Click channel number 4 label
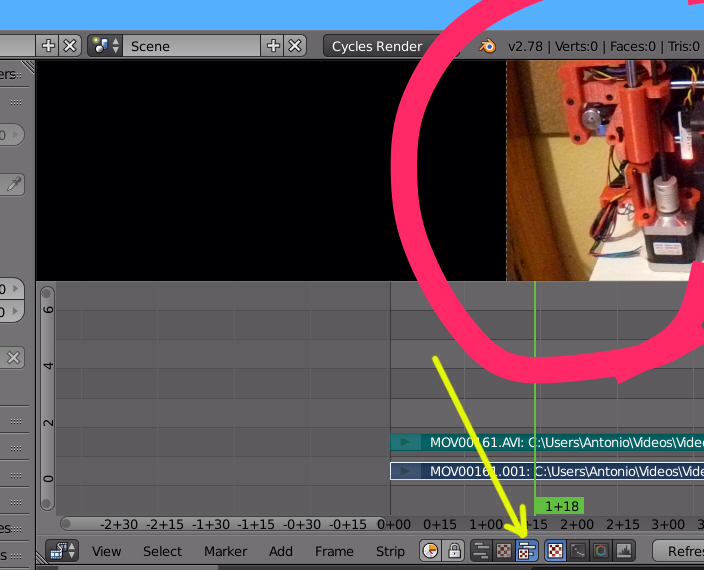Viewport: 704px width, 570px height. pos(48,366)
